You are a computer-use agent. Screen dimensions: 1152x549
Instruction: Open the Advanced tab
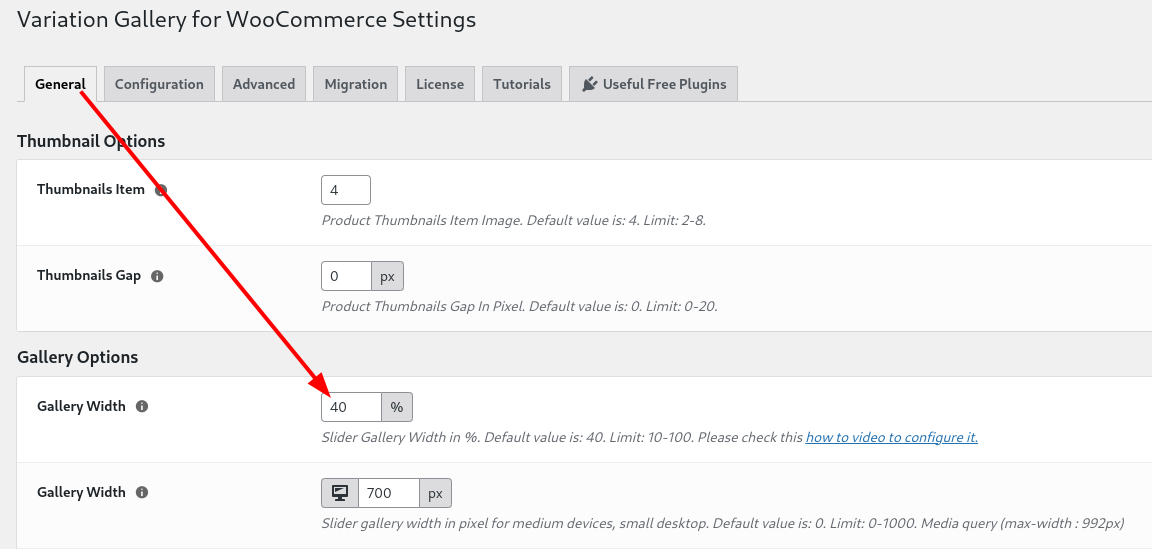(x=264, y=84)
